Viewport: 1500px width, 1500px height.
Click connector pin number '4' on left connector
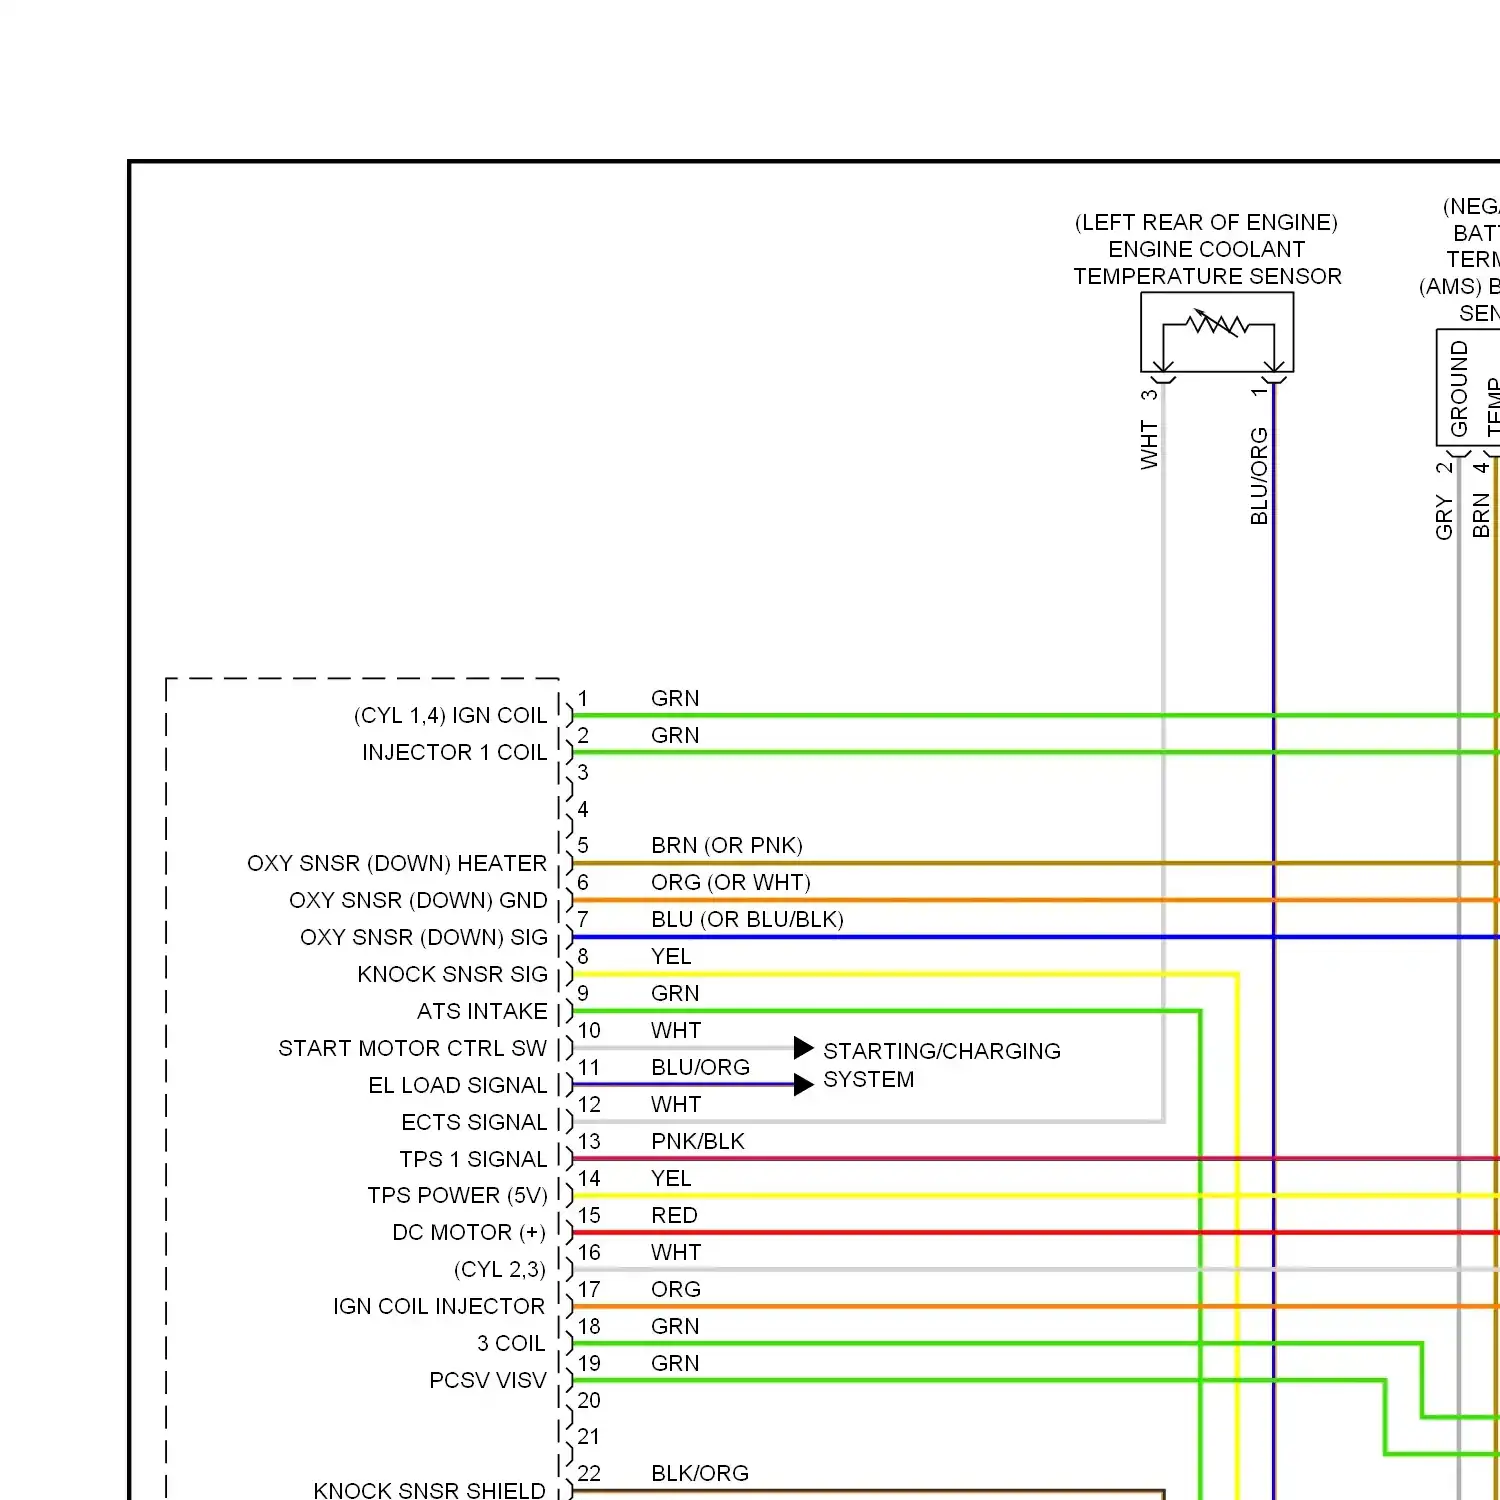click(583, 809)
